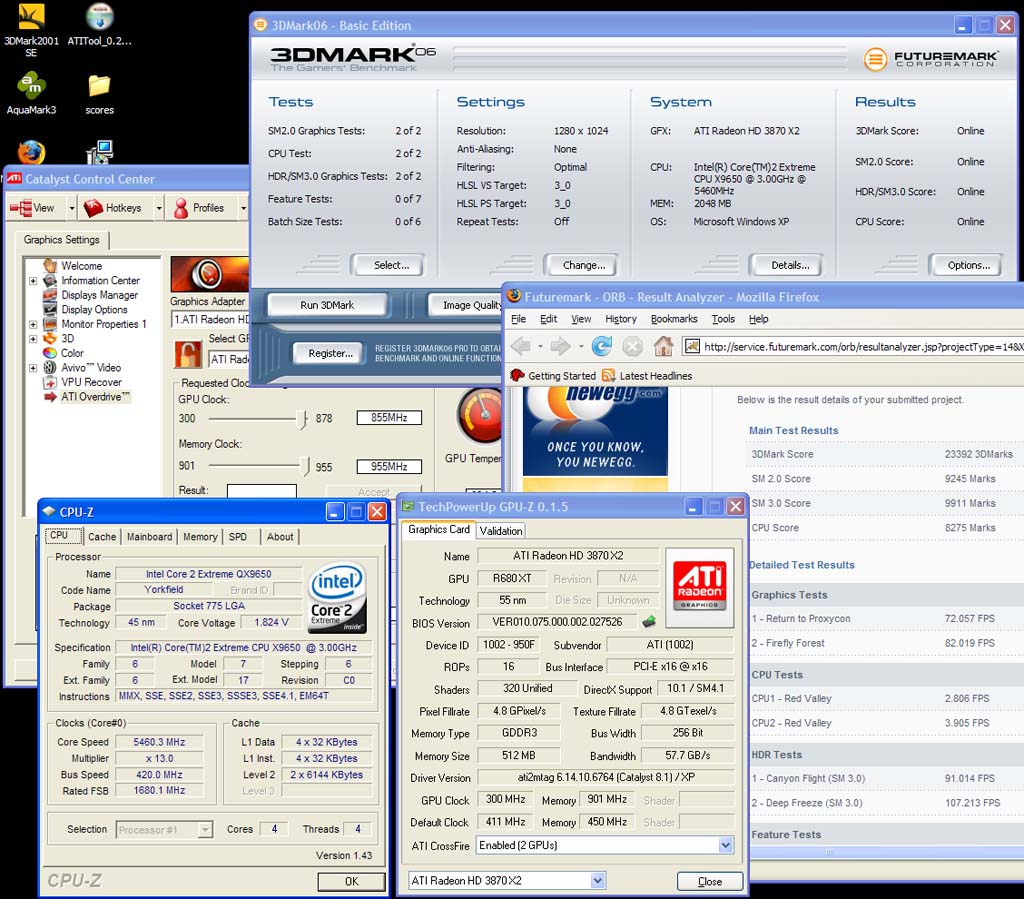Click the ATI Overdrive lock icon

187,353
